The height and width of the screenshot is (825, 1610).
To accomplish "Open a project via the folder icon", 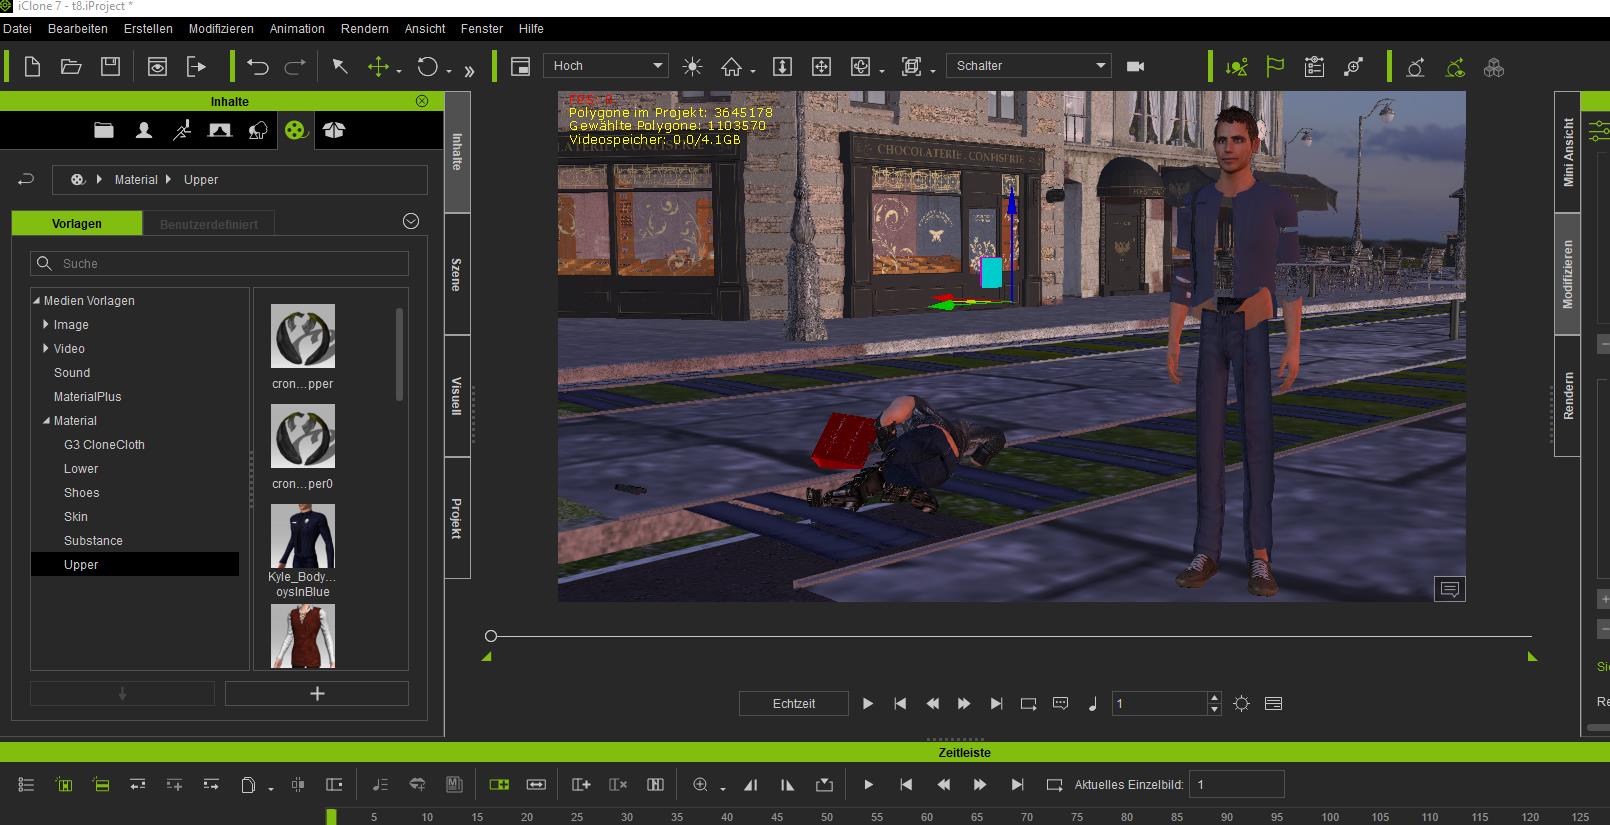I will pyautogui.click(x=71, y=67).
